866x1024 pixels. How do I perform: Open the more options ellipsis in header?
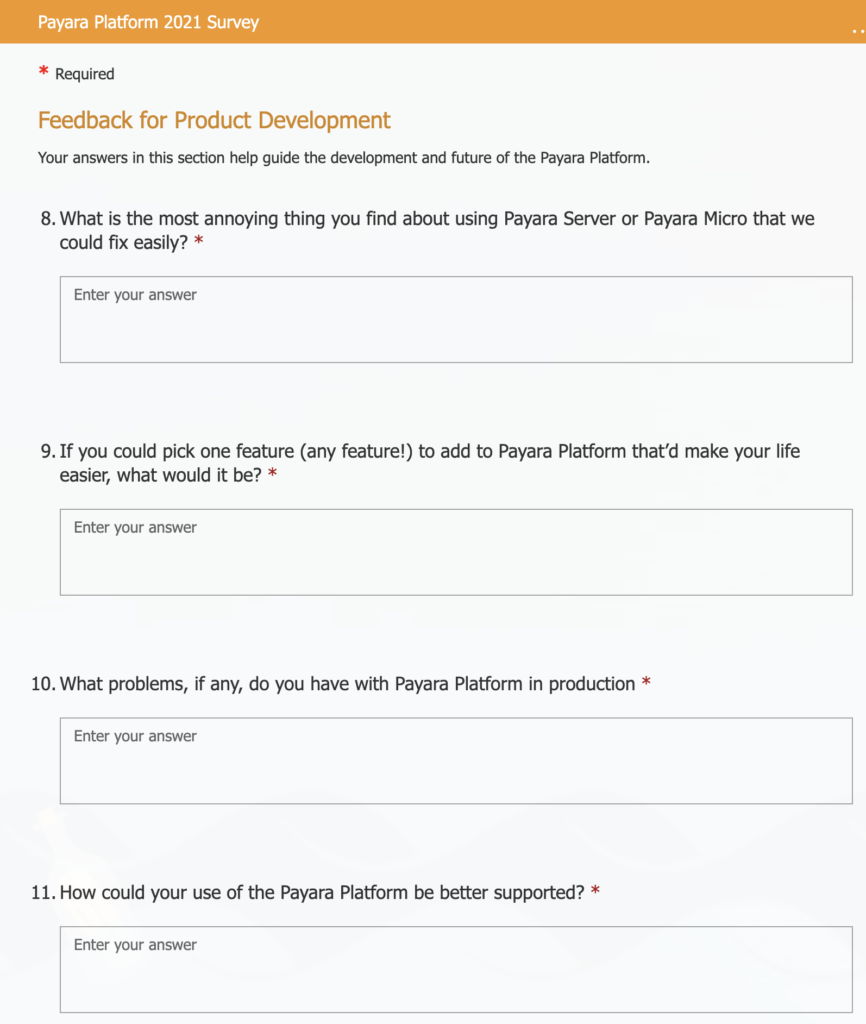(858, 31)
